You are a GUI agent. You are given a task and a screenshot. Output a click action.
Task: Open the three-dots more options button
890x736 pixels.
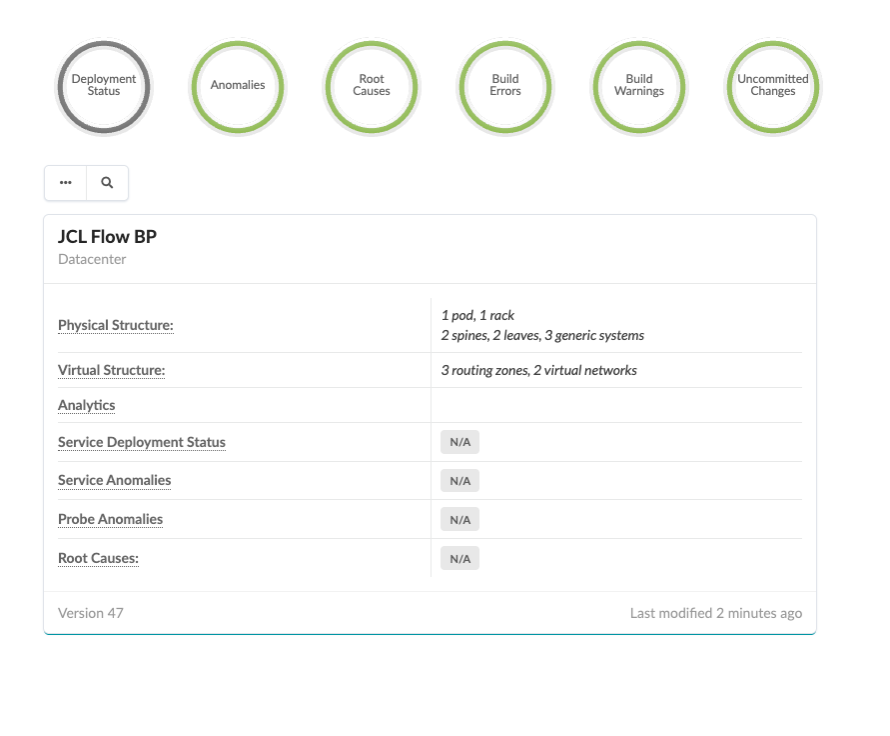(x=66, y=183)
